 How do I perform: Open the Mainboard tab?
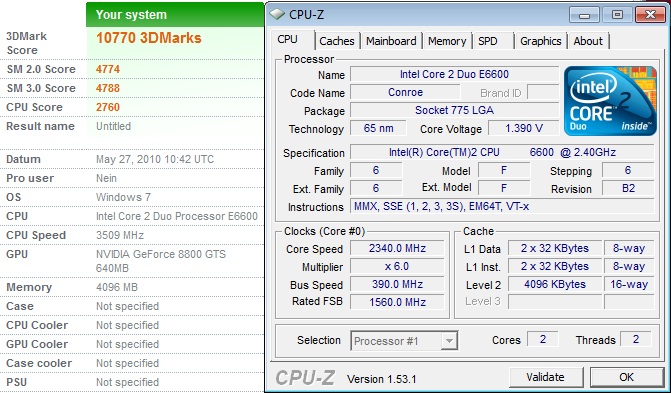[x=391, y=41]
